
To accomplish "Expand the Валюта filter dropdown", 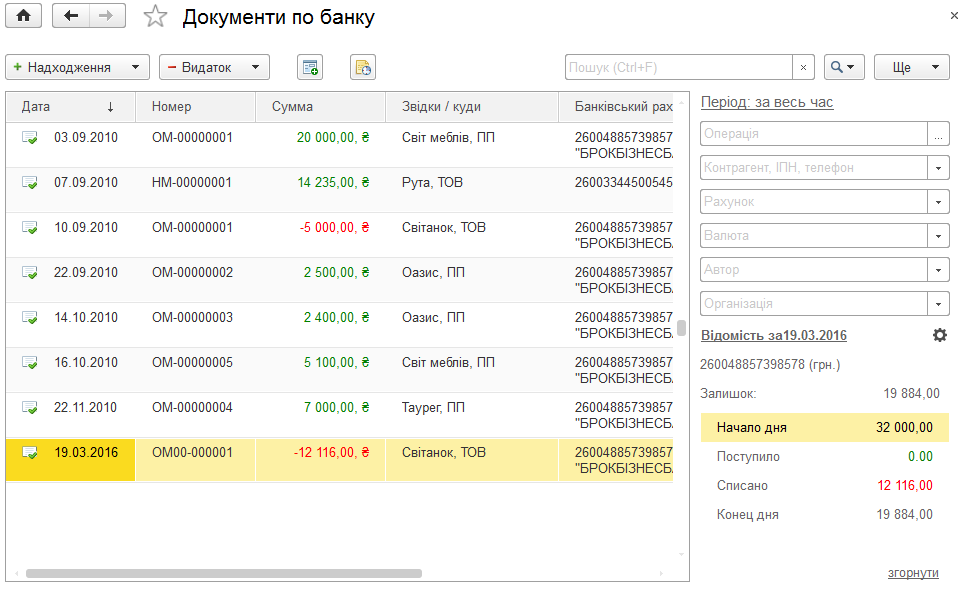I will click(938, 235).
